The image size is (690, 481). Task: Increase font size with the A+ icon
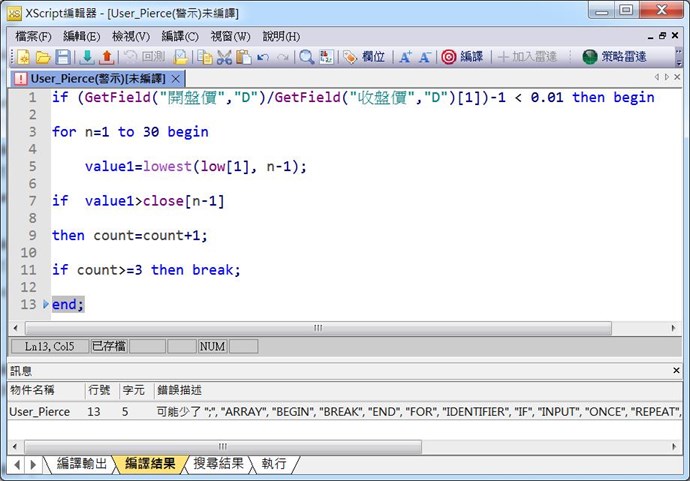[x=406, y=58]
